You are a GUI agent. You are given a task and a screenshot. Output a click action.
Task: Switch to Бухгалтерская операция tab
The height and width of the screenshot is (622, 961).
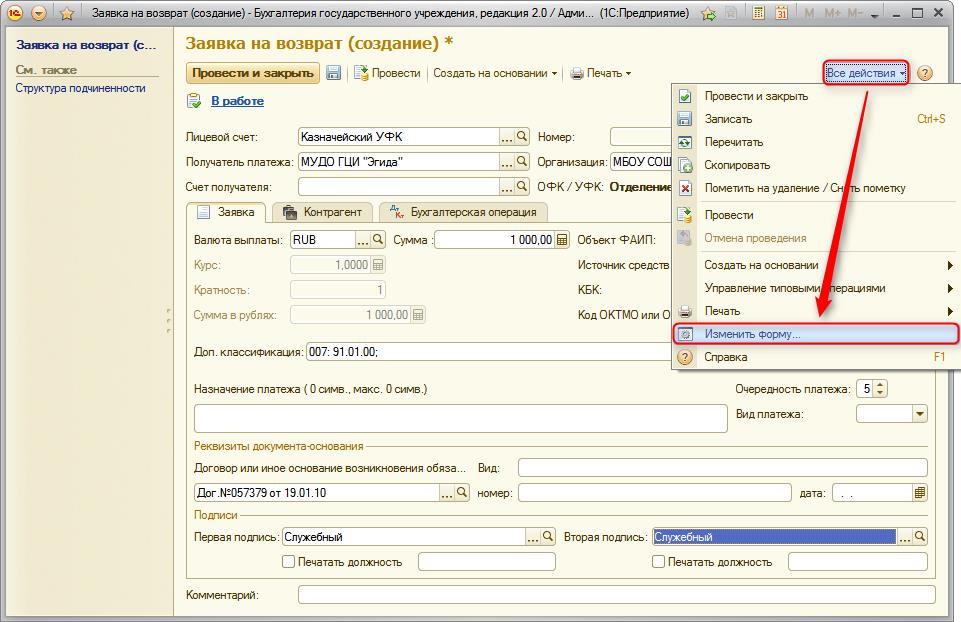pos(463,212)
